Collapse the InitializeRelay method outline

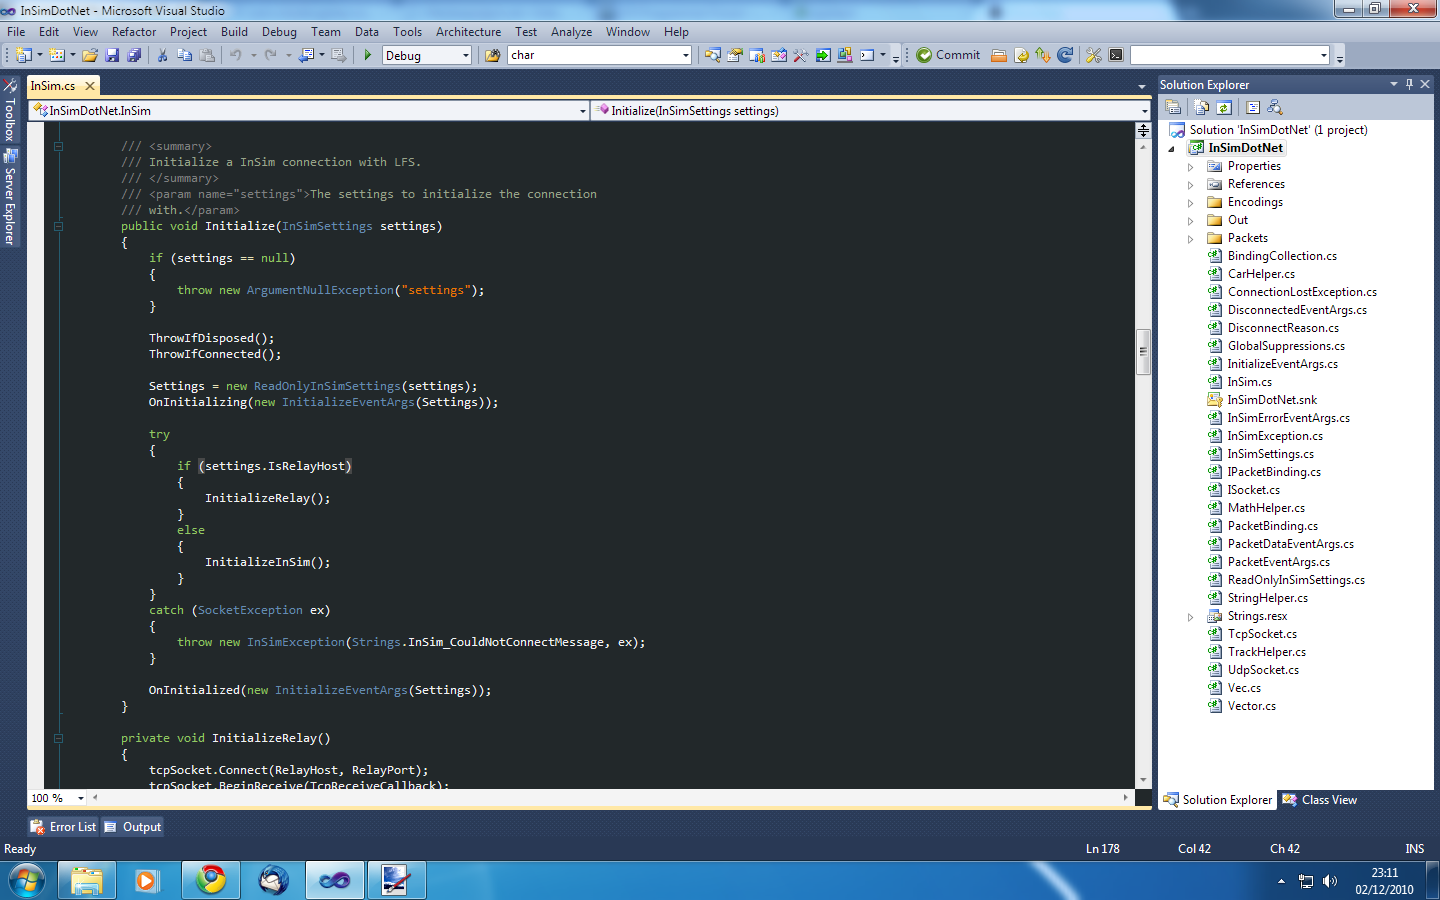[x=58, y=738]
